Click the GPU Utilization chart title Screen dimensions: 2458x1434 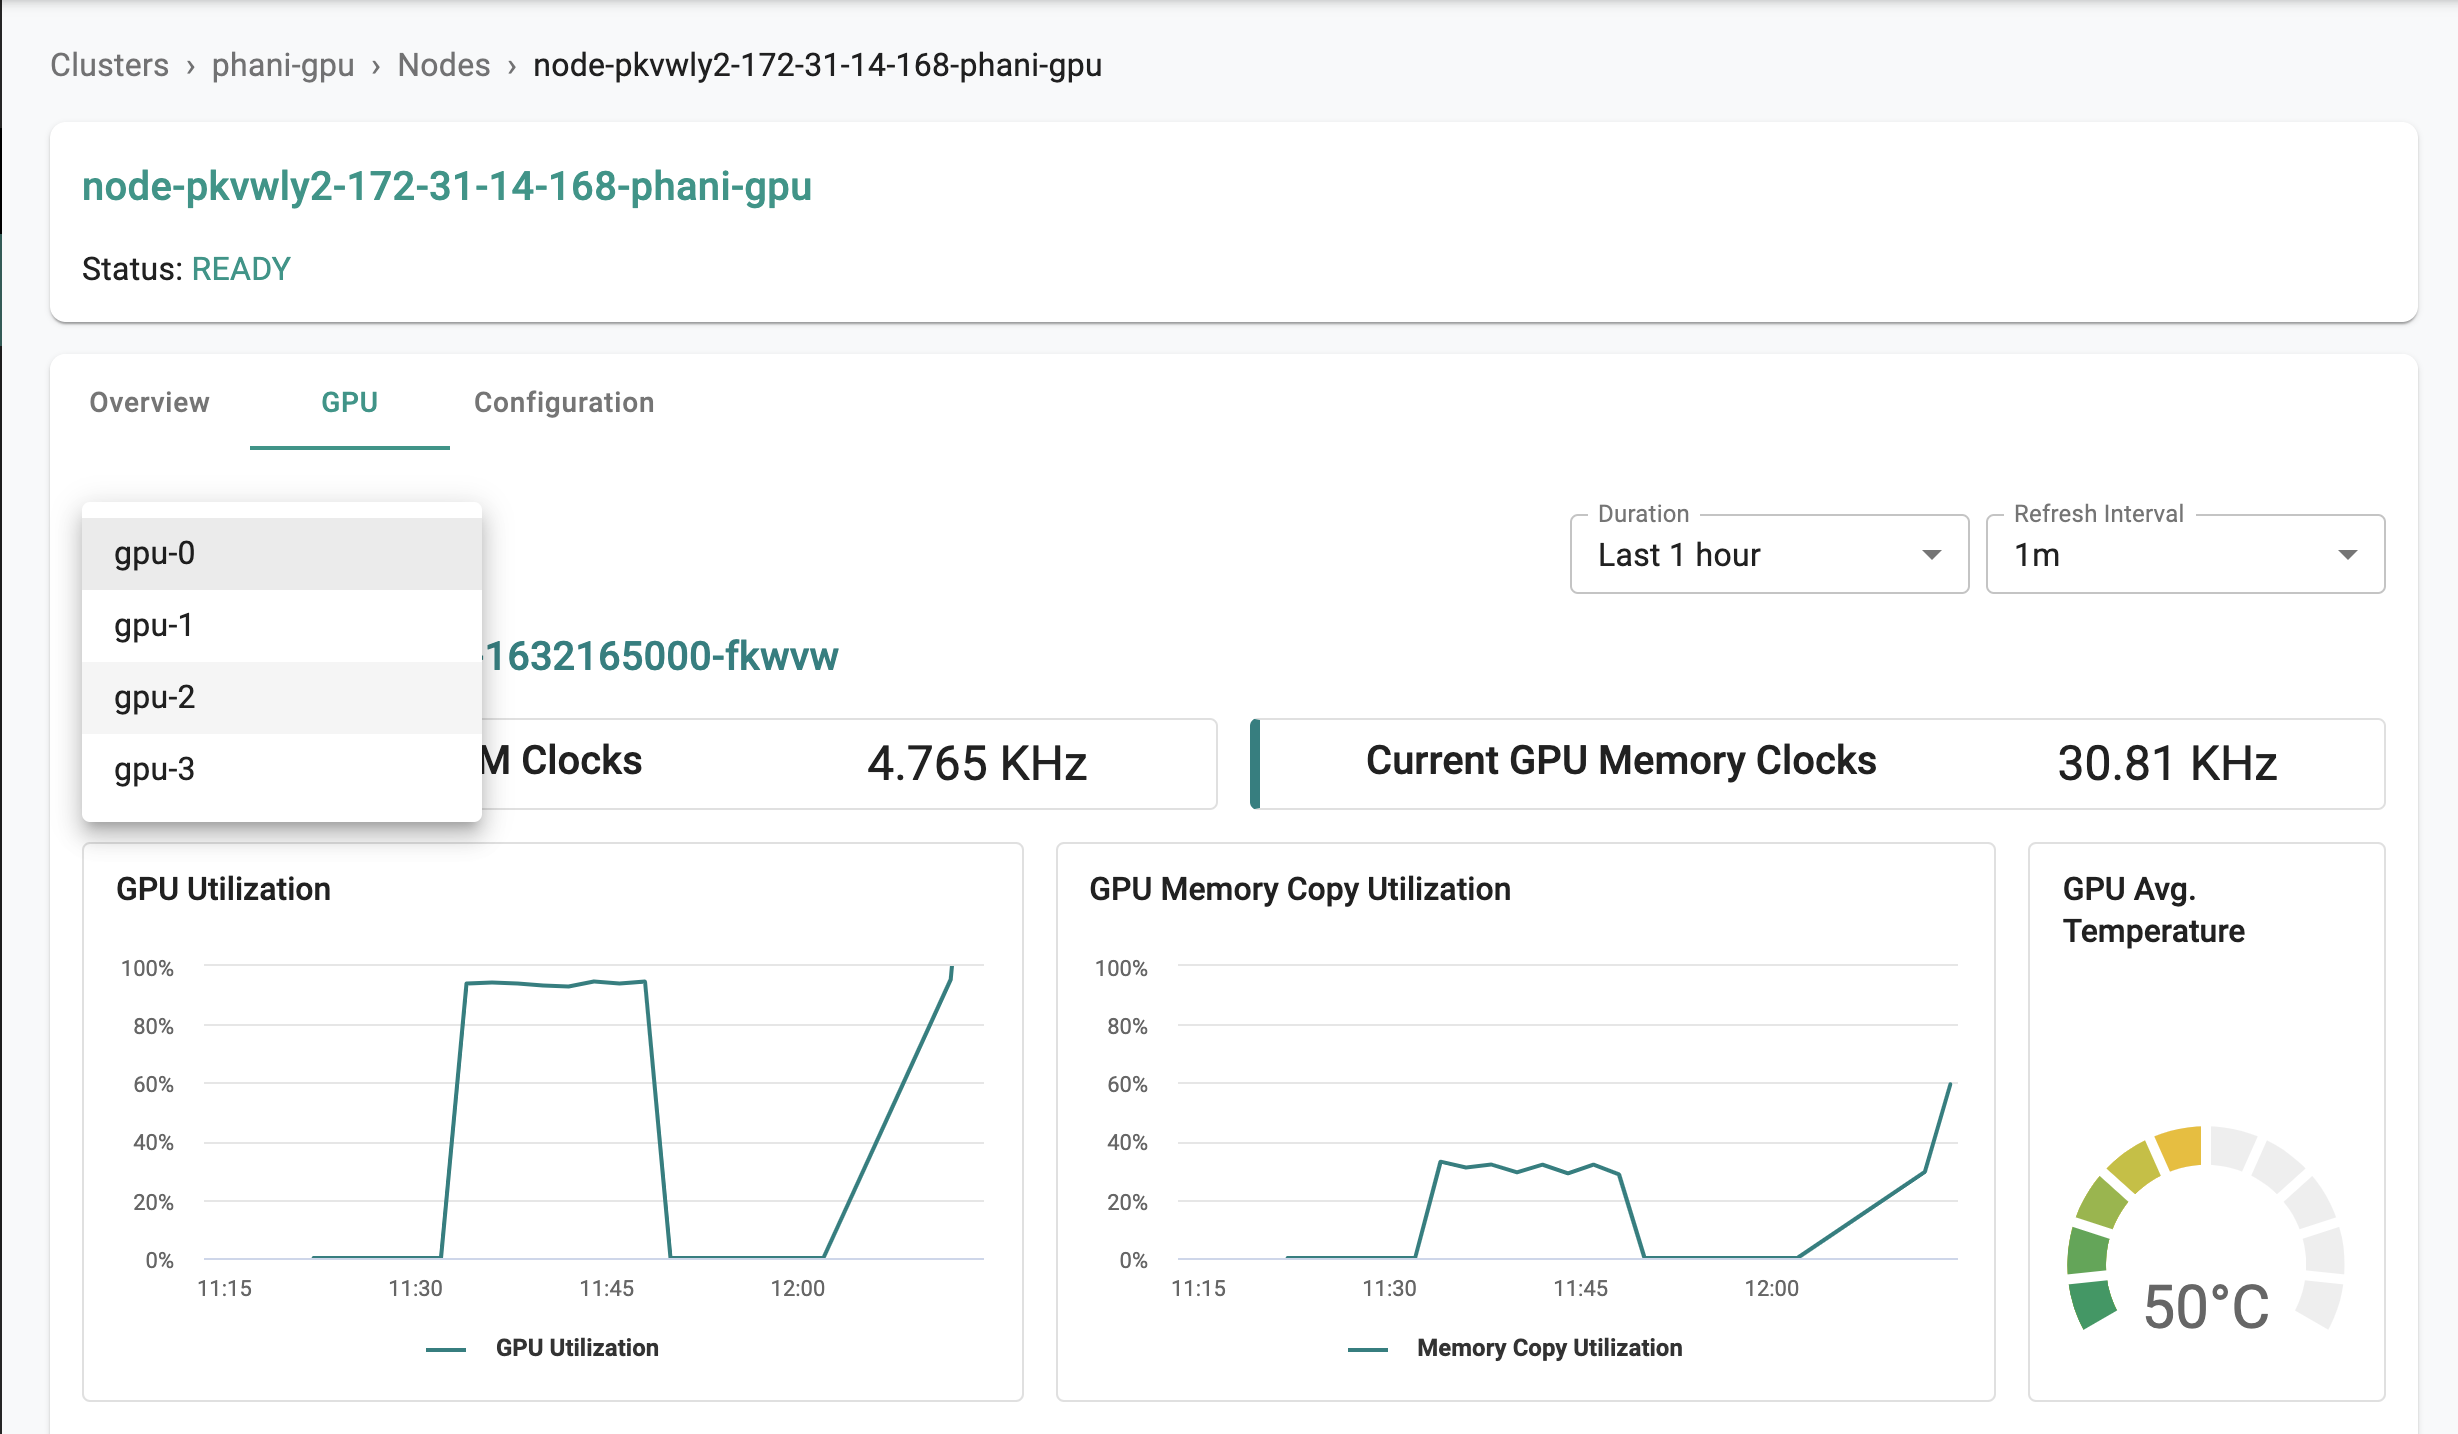(x=223, y=889)
